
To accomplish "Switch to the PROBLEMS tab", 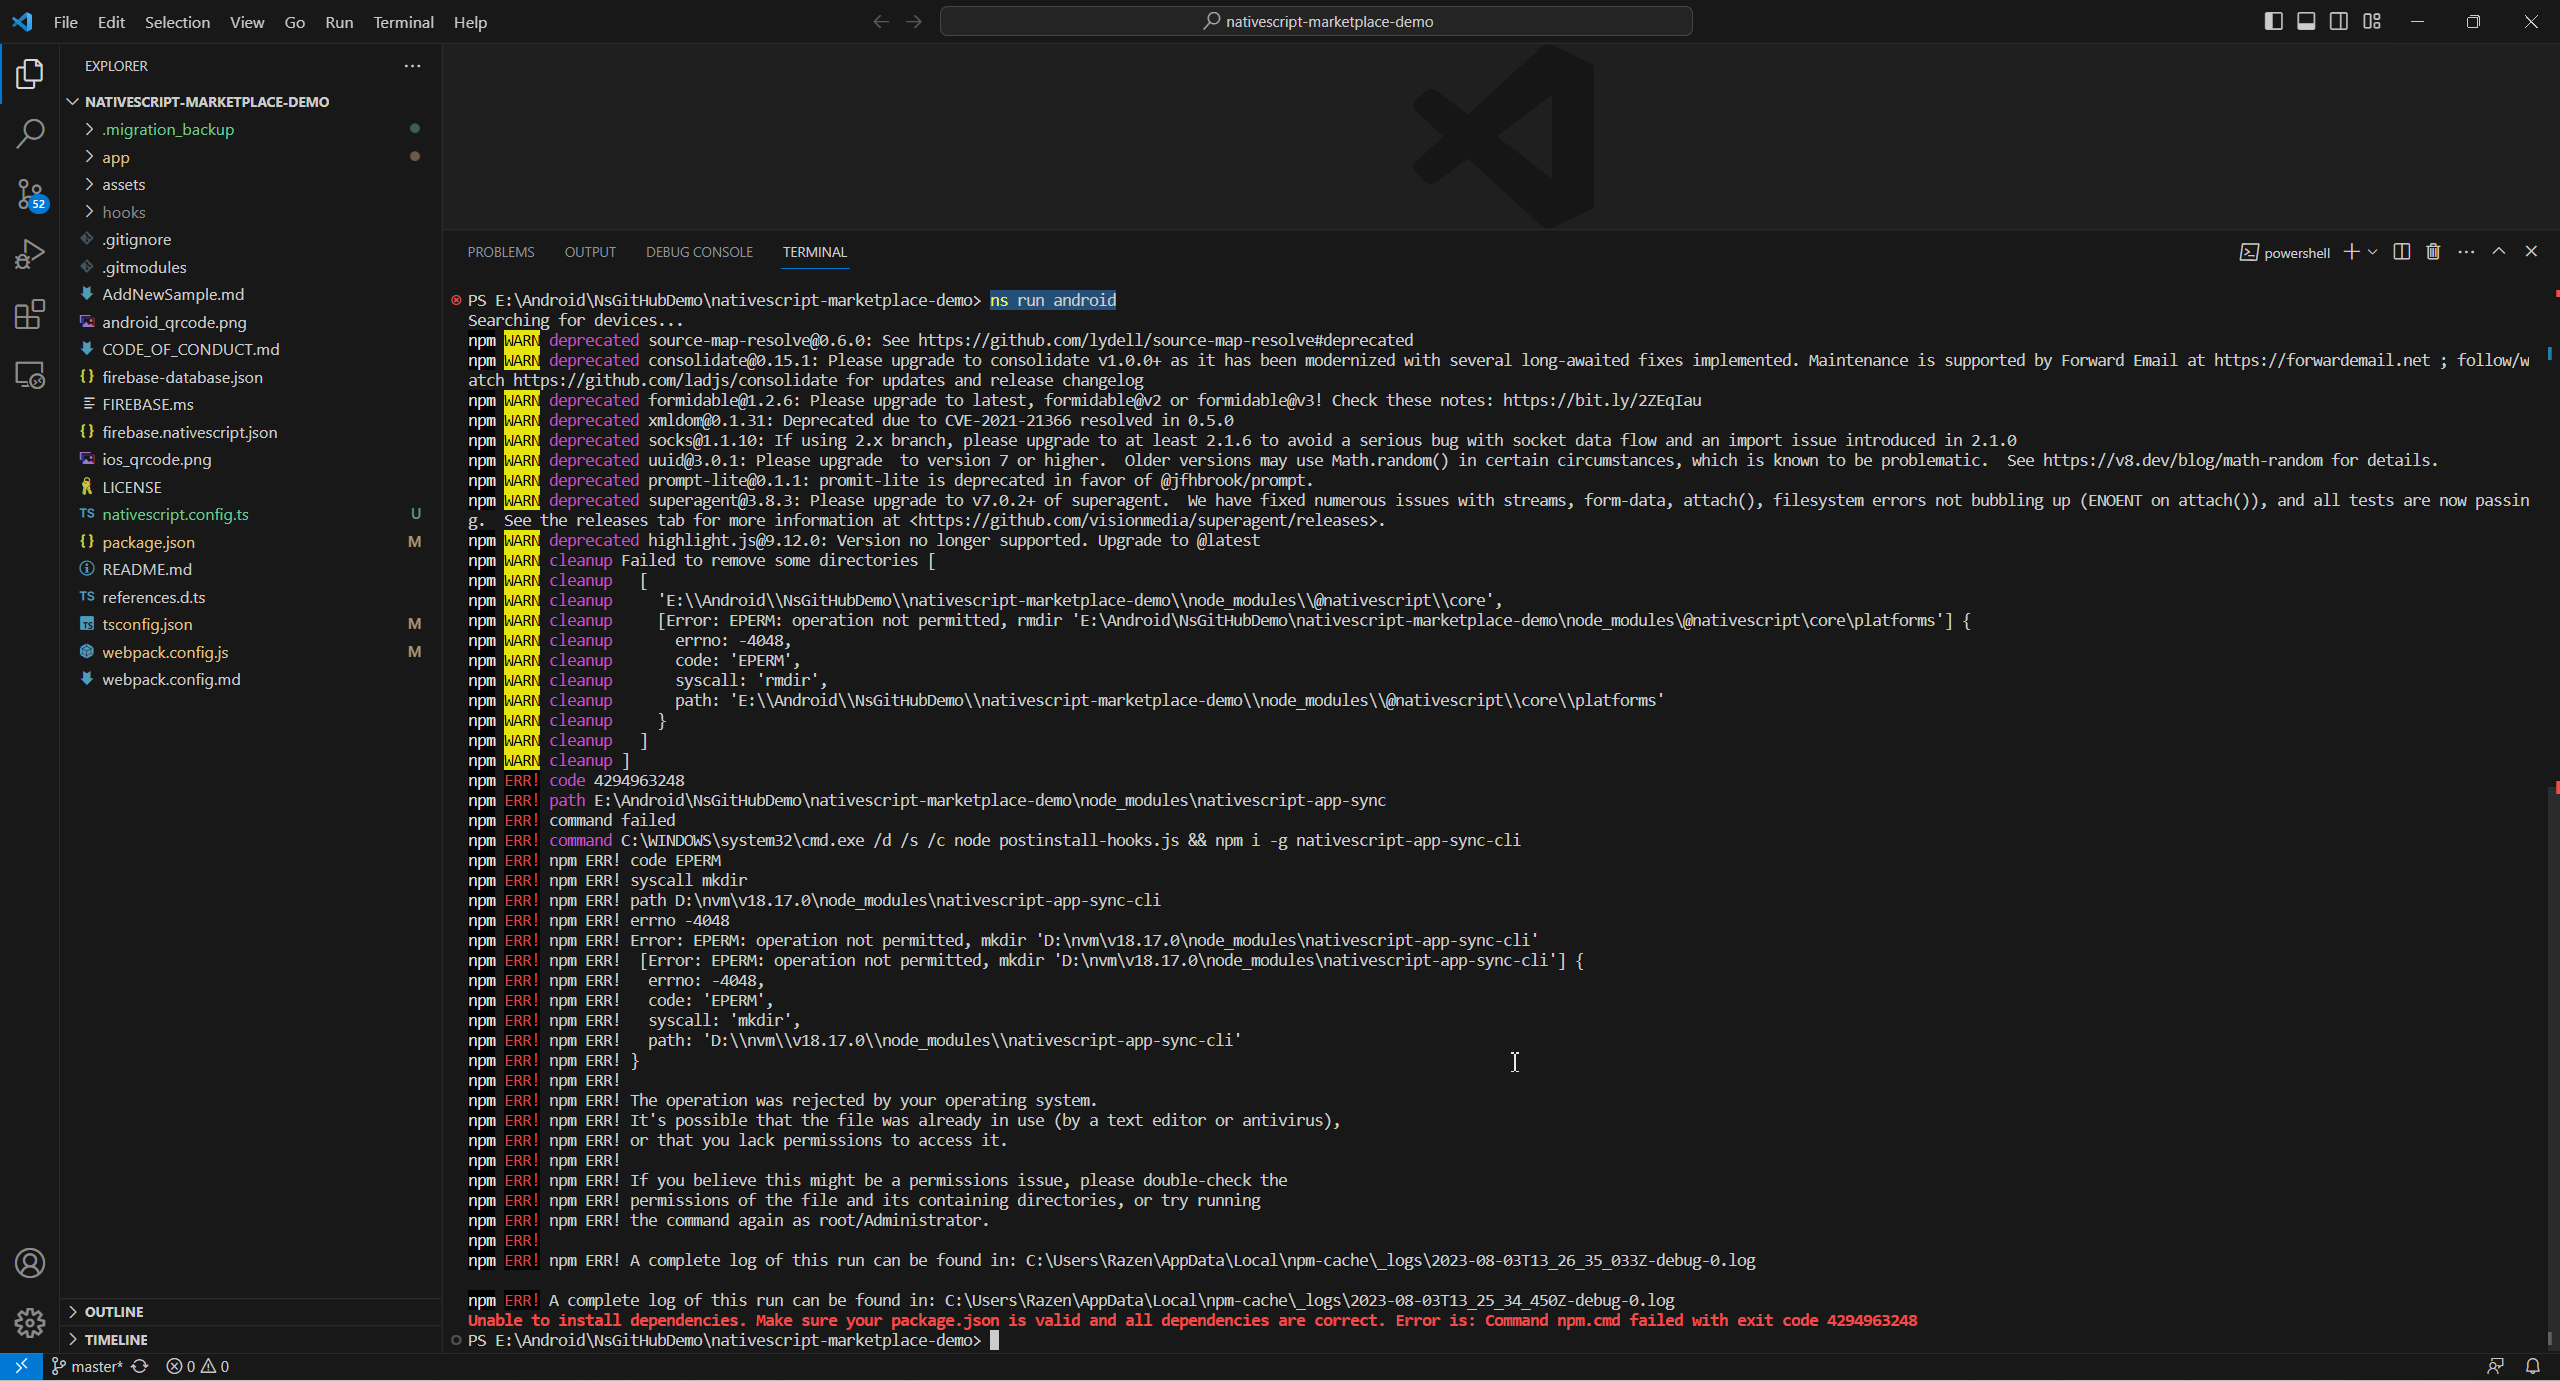I will pyautogui.click(x=500, y=252).
